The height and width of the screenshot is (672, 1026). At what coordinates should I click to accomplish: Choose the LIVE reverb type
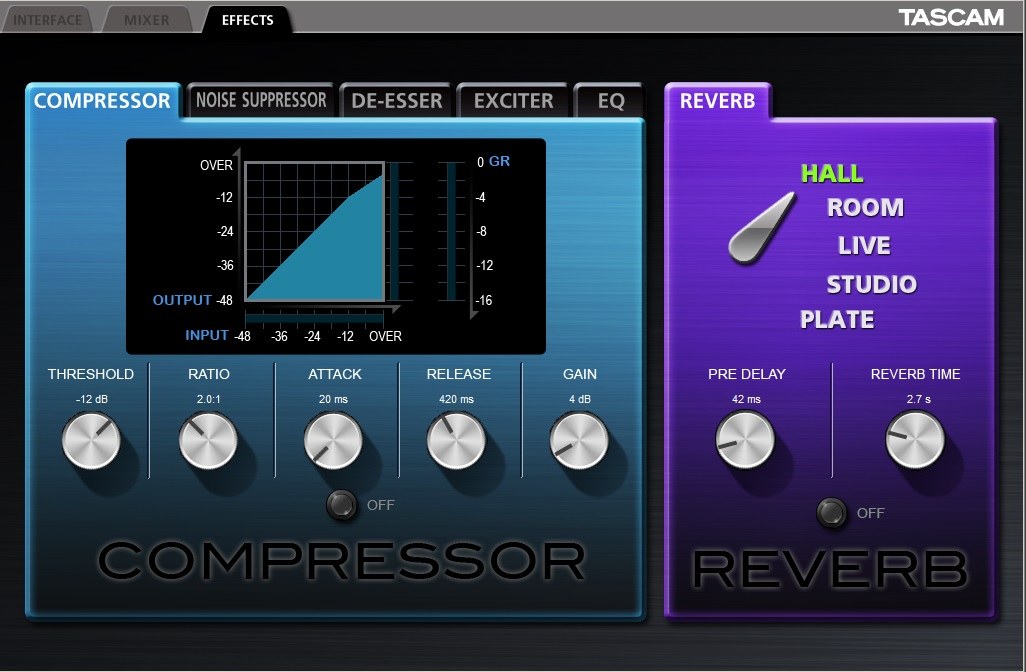(x=864, y=246)
